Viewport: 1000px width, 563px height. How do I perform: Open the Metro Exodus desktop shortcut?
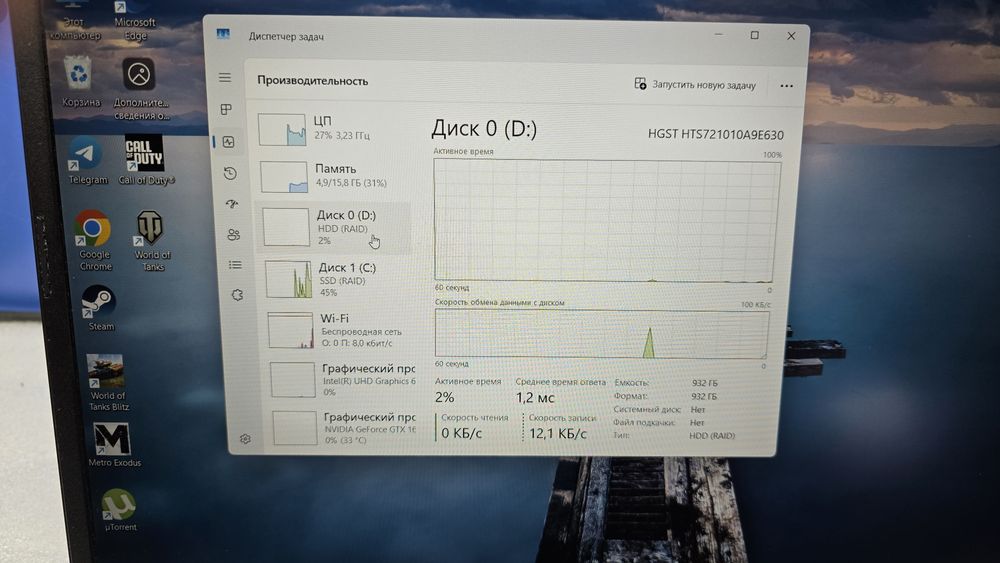[114, 445]
